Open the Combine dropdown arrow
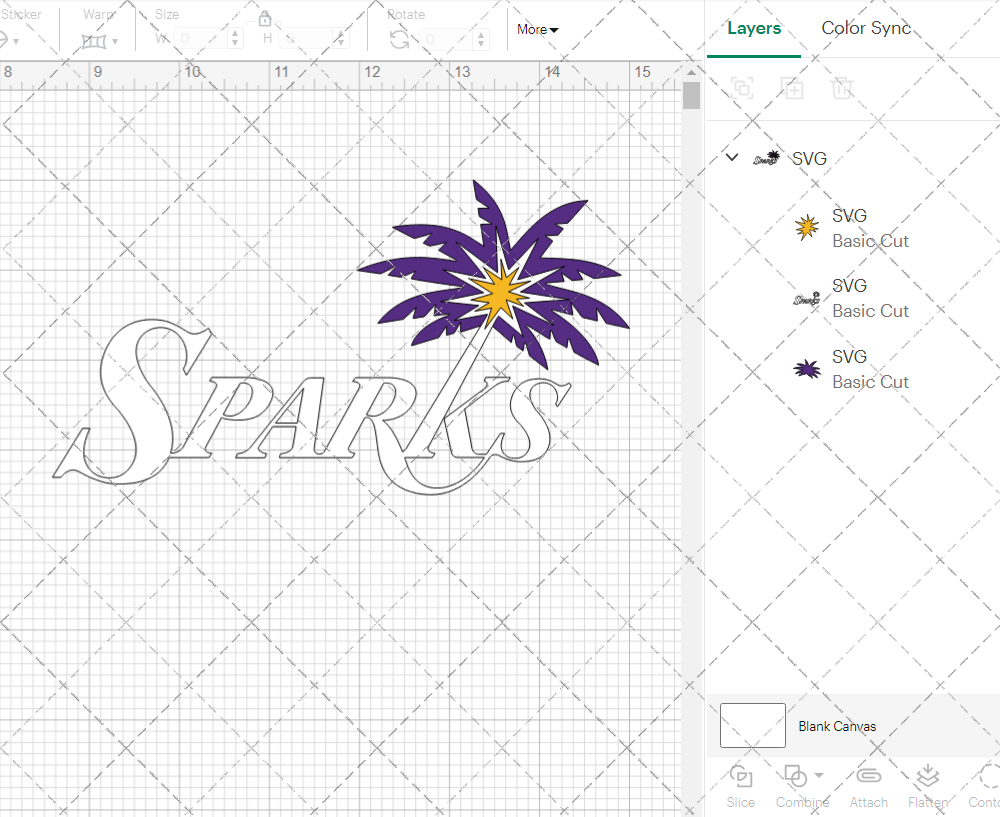The width and height of the screenshot is (1000, 817). (x=819, y=775)
